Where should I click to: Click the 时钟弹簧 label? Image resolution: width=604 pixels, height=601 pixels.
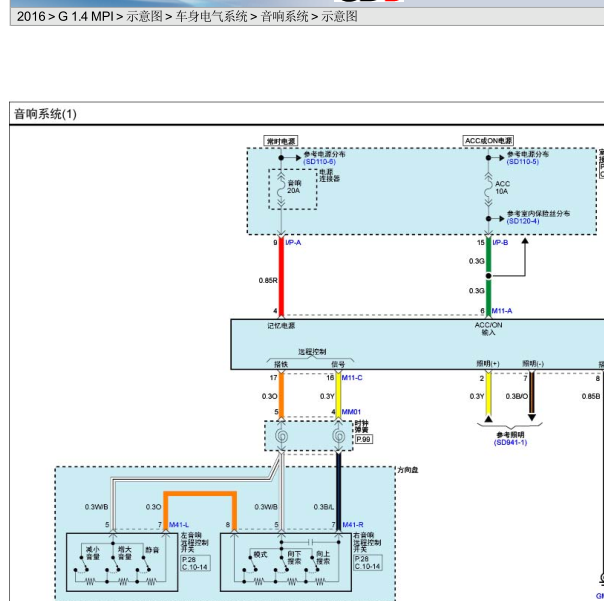(x=362, y=426)
